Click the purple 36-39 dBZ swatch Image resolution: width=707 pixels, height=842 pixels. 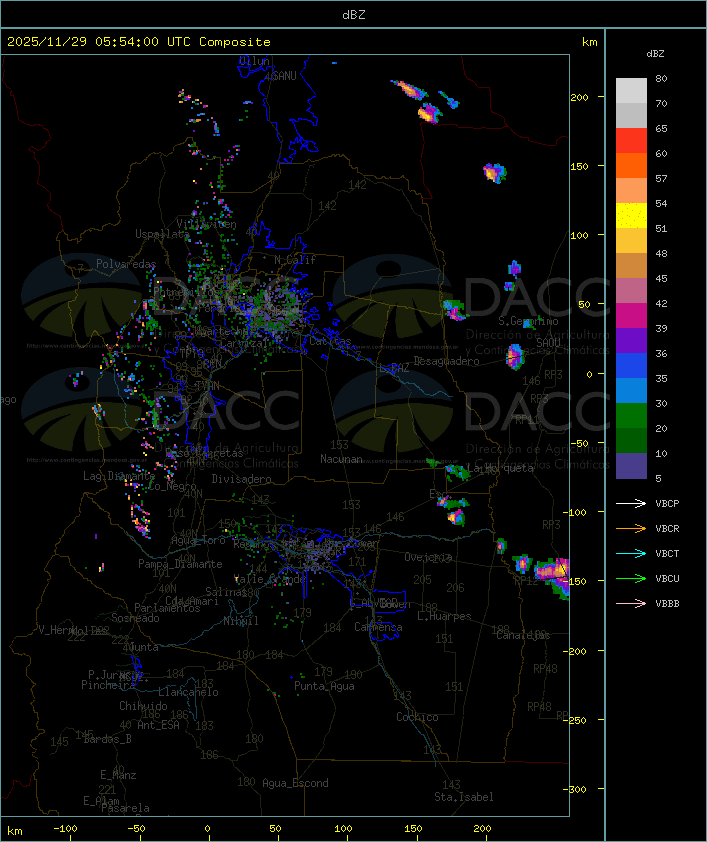pyautogui.click(x=631, y=340)
